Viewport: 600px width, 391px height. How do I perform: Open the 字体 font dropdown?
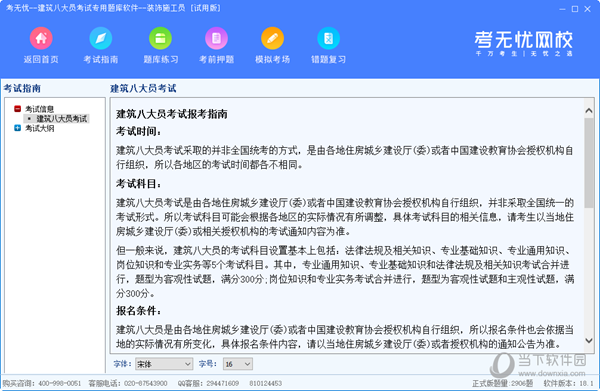pos(164,364)
